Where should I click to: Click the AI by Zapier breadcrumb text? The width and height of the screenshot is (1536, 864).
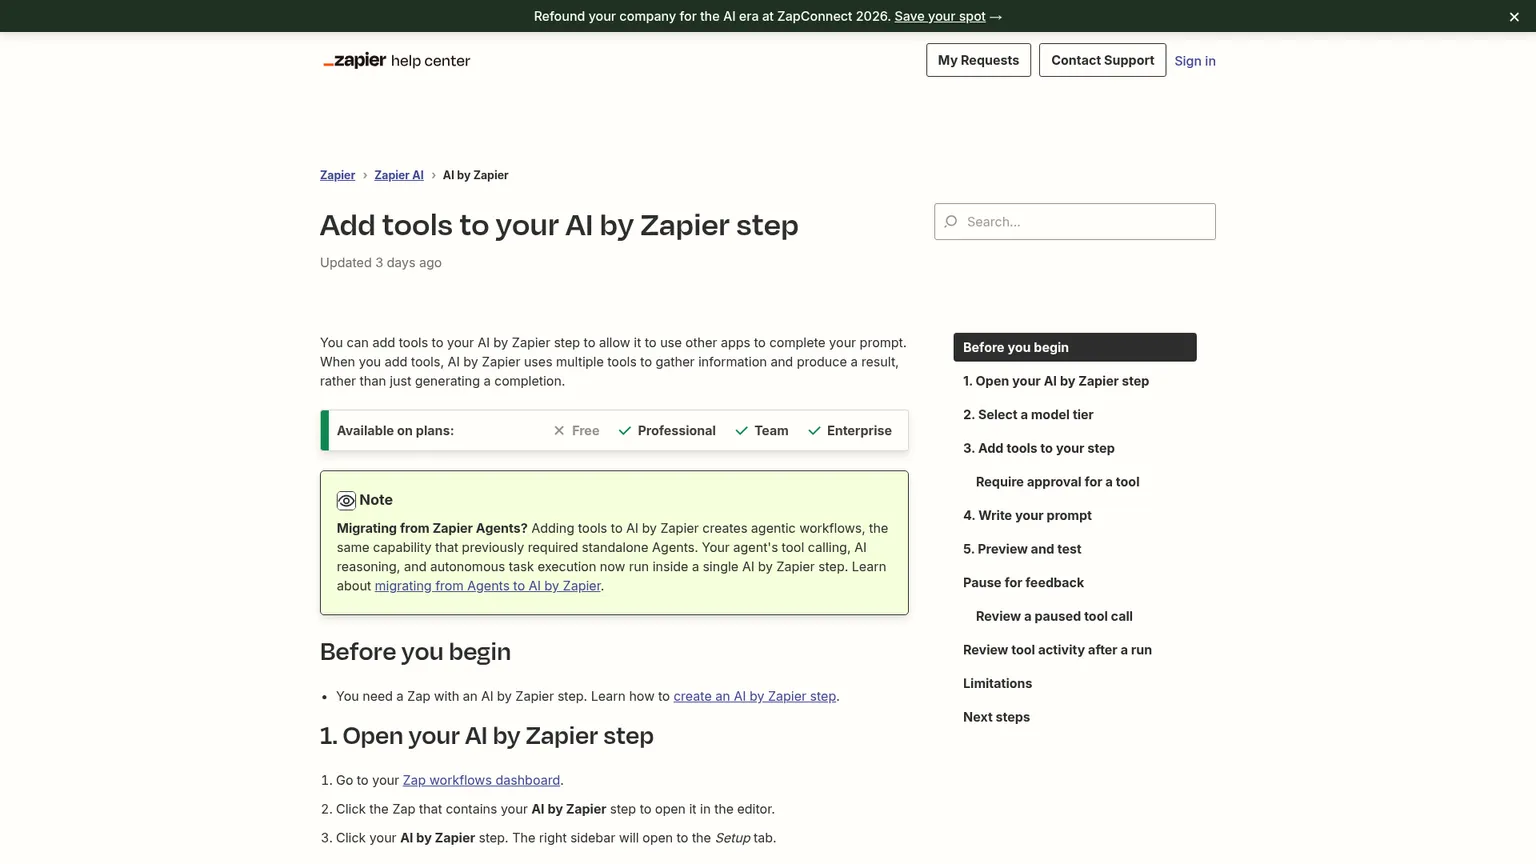475,175
